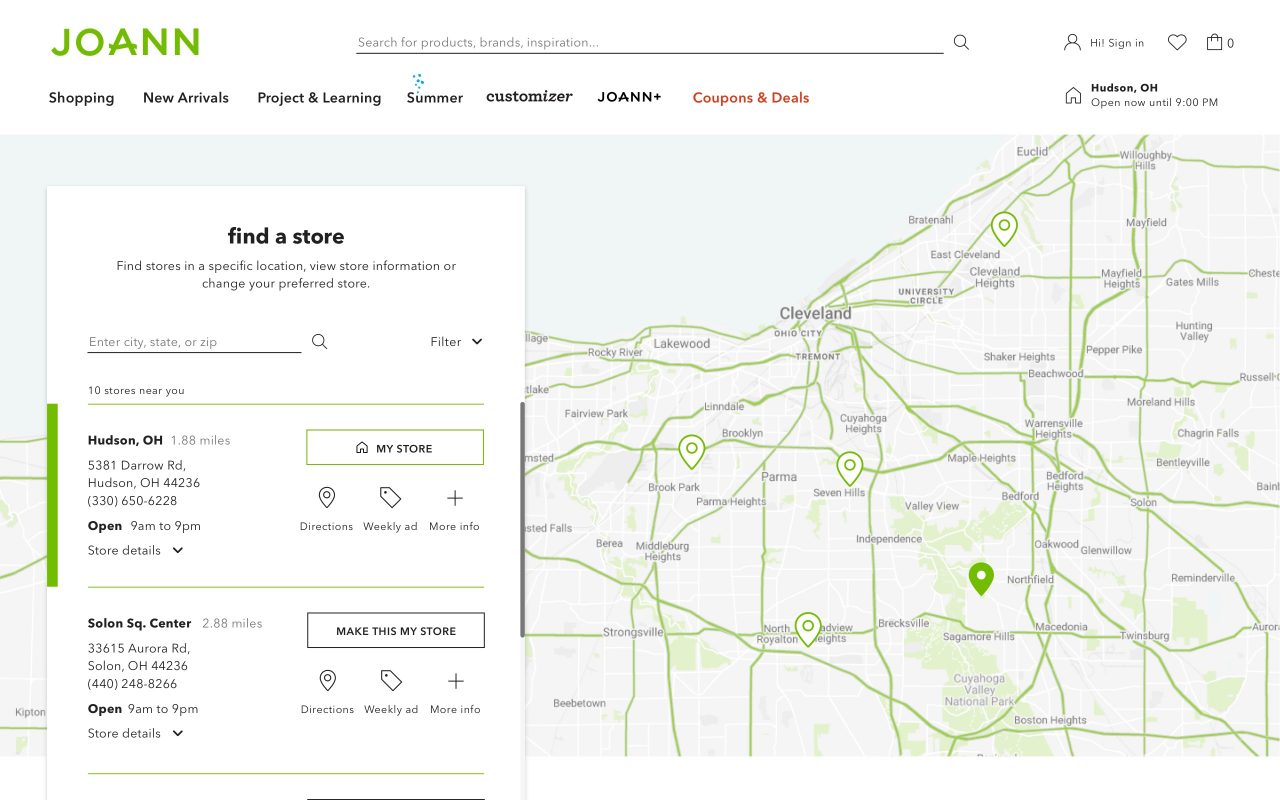Click the header search magnifier icon
Image resolution: width=1280 pixels, height=800 pixels.
tap(961, 42)
